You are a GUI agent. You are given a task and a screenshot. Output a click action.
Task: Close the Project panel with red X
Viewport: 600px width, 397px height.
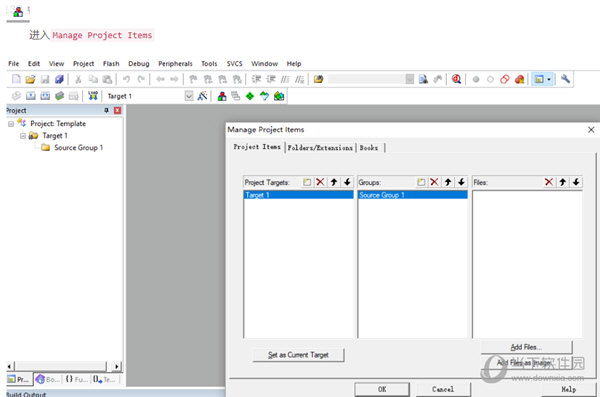[117, 110]
